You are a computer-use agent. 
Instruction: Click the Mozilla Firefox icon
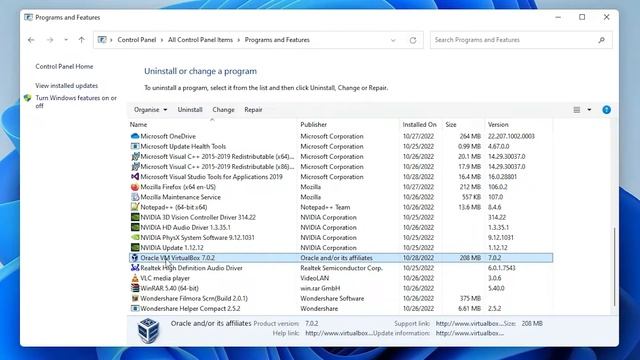click(x=135, y=187)
